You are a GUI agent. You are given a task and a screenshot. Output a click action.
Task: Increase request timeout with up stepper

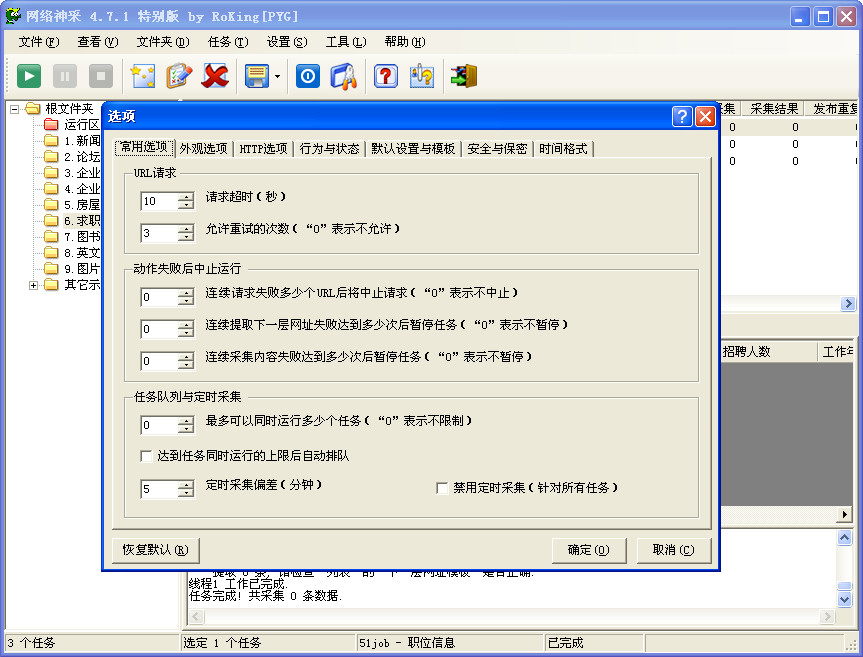(185, 196)
